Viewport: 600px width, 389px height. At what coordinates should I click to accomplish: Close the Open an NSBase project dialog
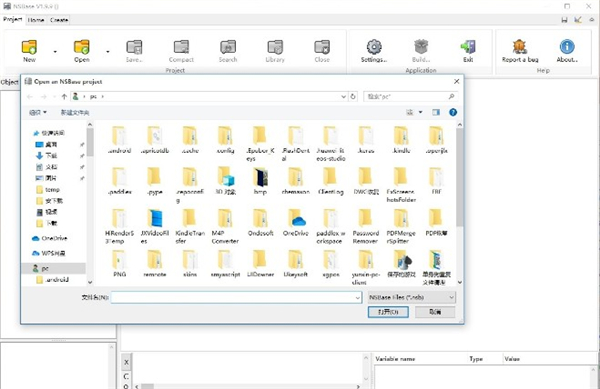(x=456, y=81)
